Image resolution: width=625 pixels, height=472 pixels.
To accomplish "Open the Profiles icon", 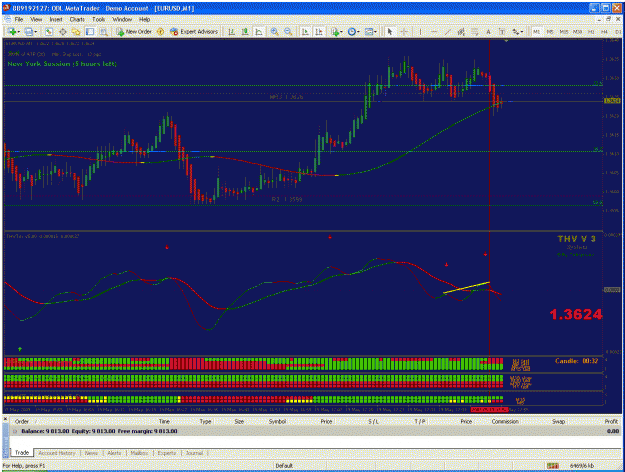I will click(28, 31).
